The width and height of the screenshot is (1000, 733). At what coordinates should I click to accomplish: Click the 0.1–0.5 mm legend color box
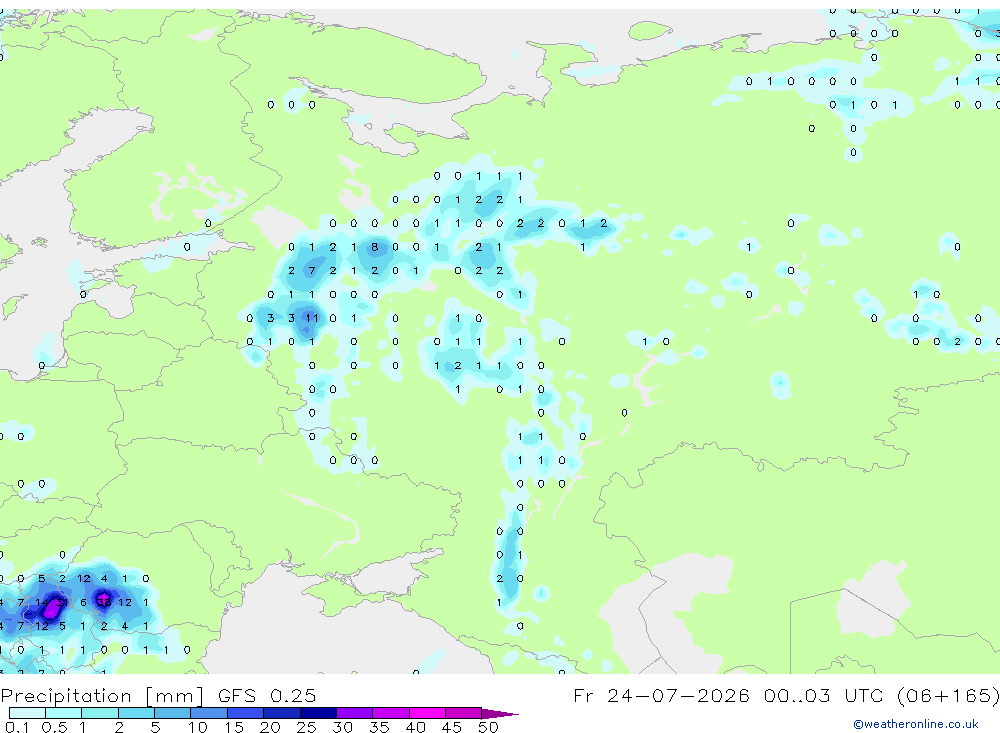[27, 713]
